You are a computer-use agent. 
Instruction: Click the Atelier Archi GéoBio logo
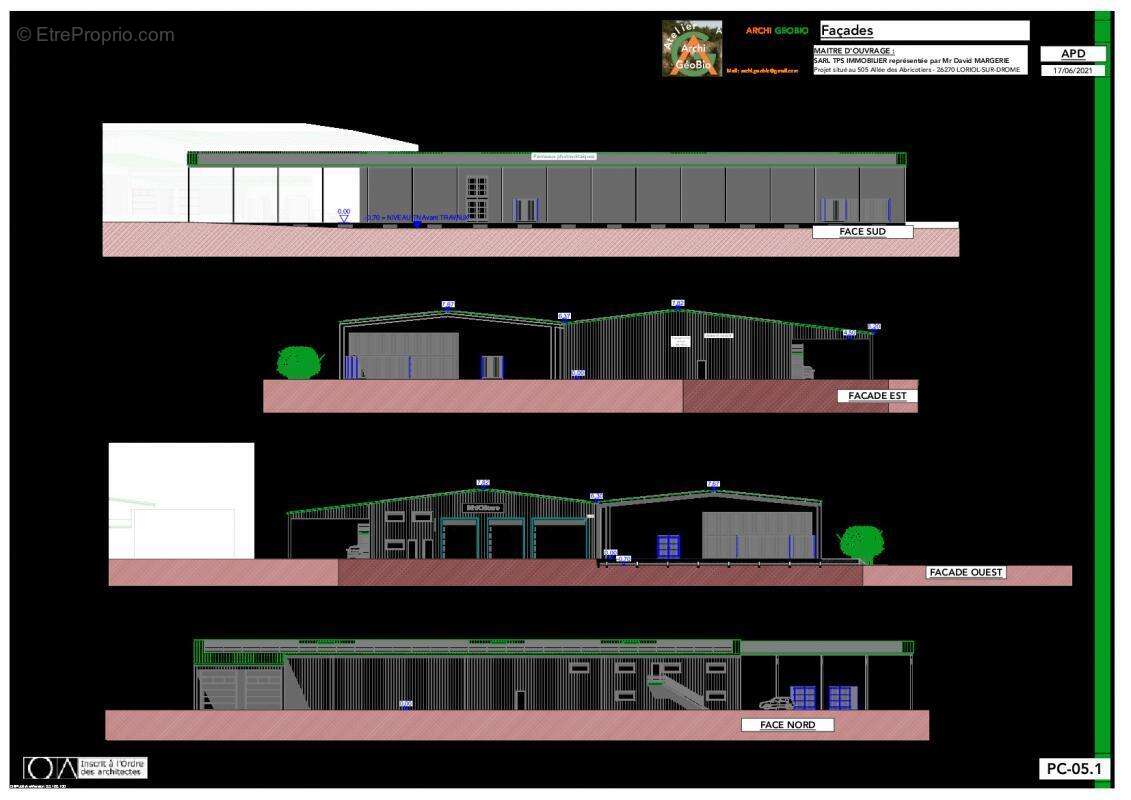coord(691,48)
